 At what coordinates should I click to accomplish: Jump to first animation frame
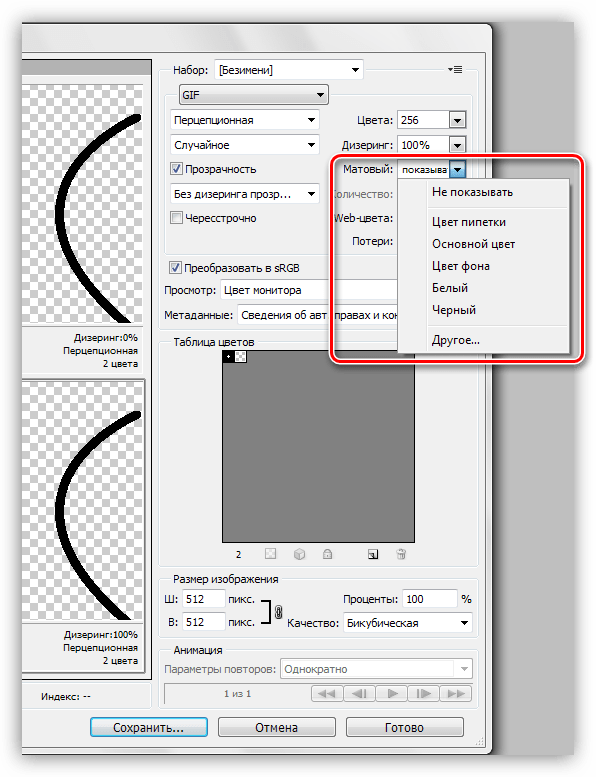tap(327, 694)
